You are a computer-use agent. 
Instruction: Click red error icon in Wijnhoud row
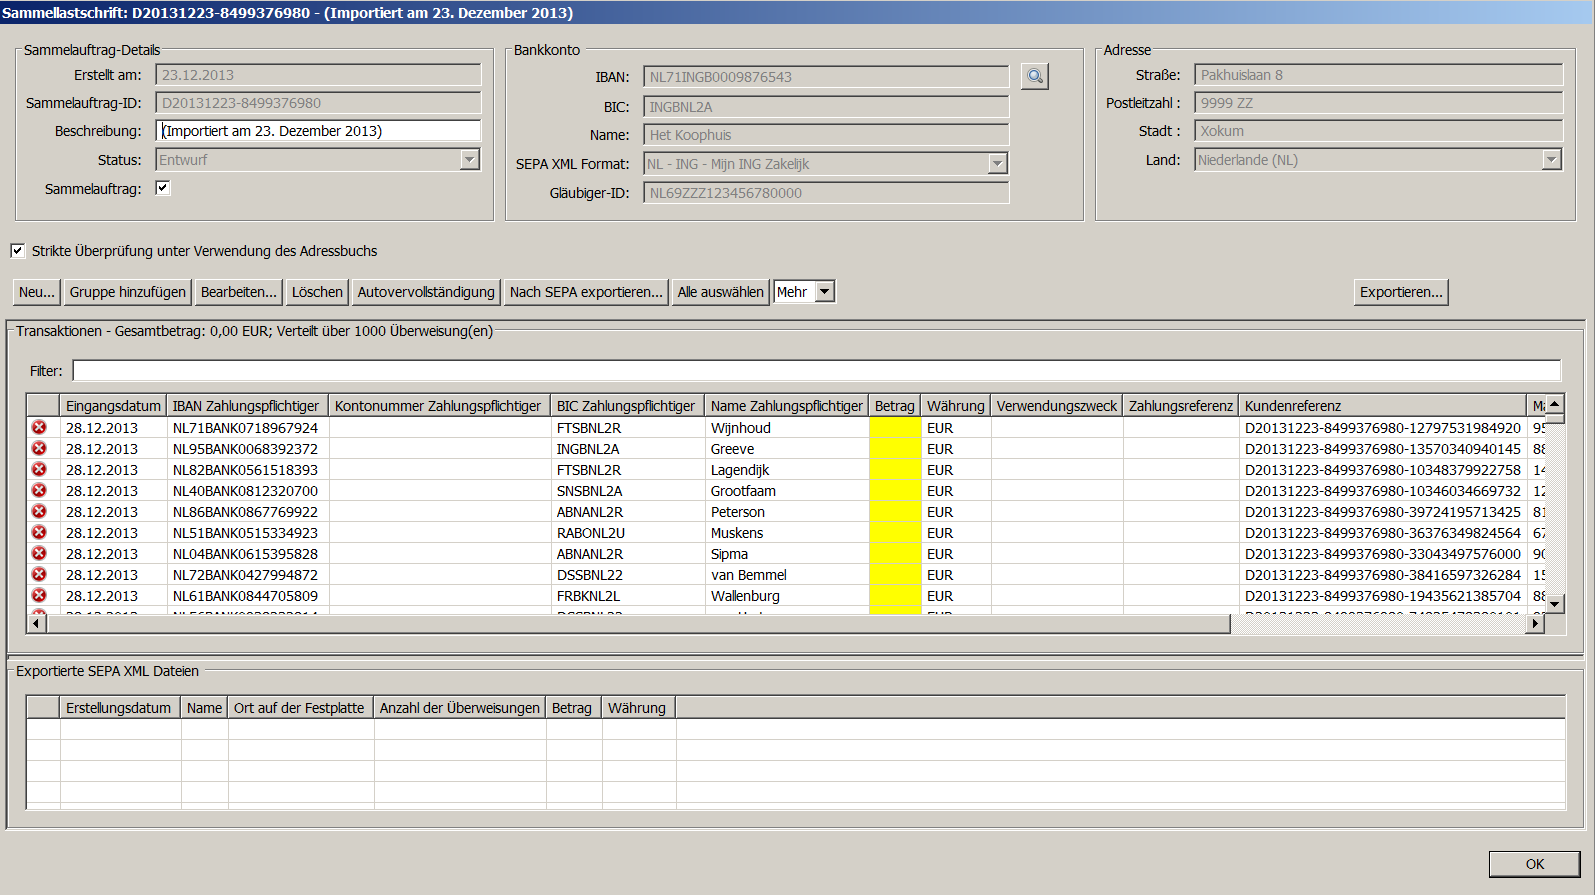coord(39,427)
